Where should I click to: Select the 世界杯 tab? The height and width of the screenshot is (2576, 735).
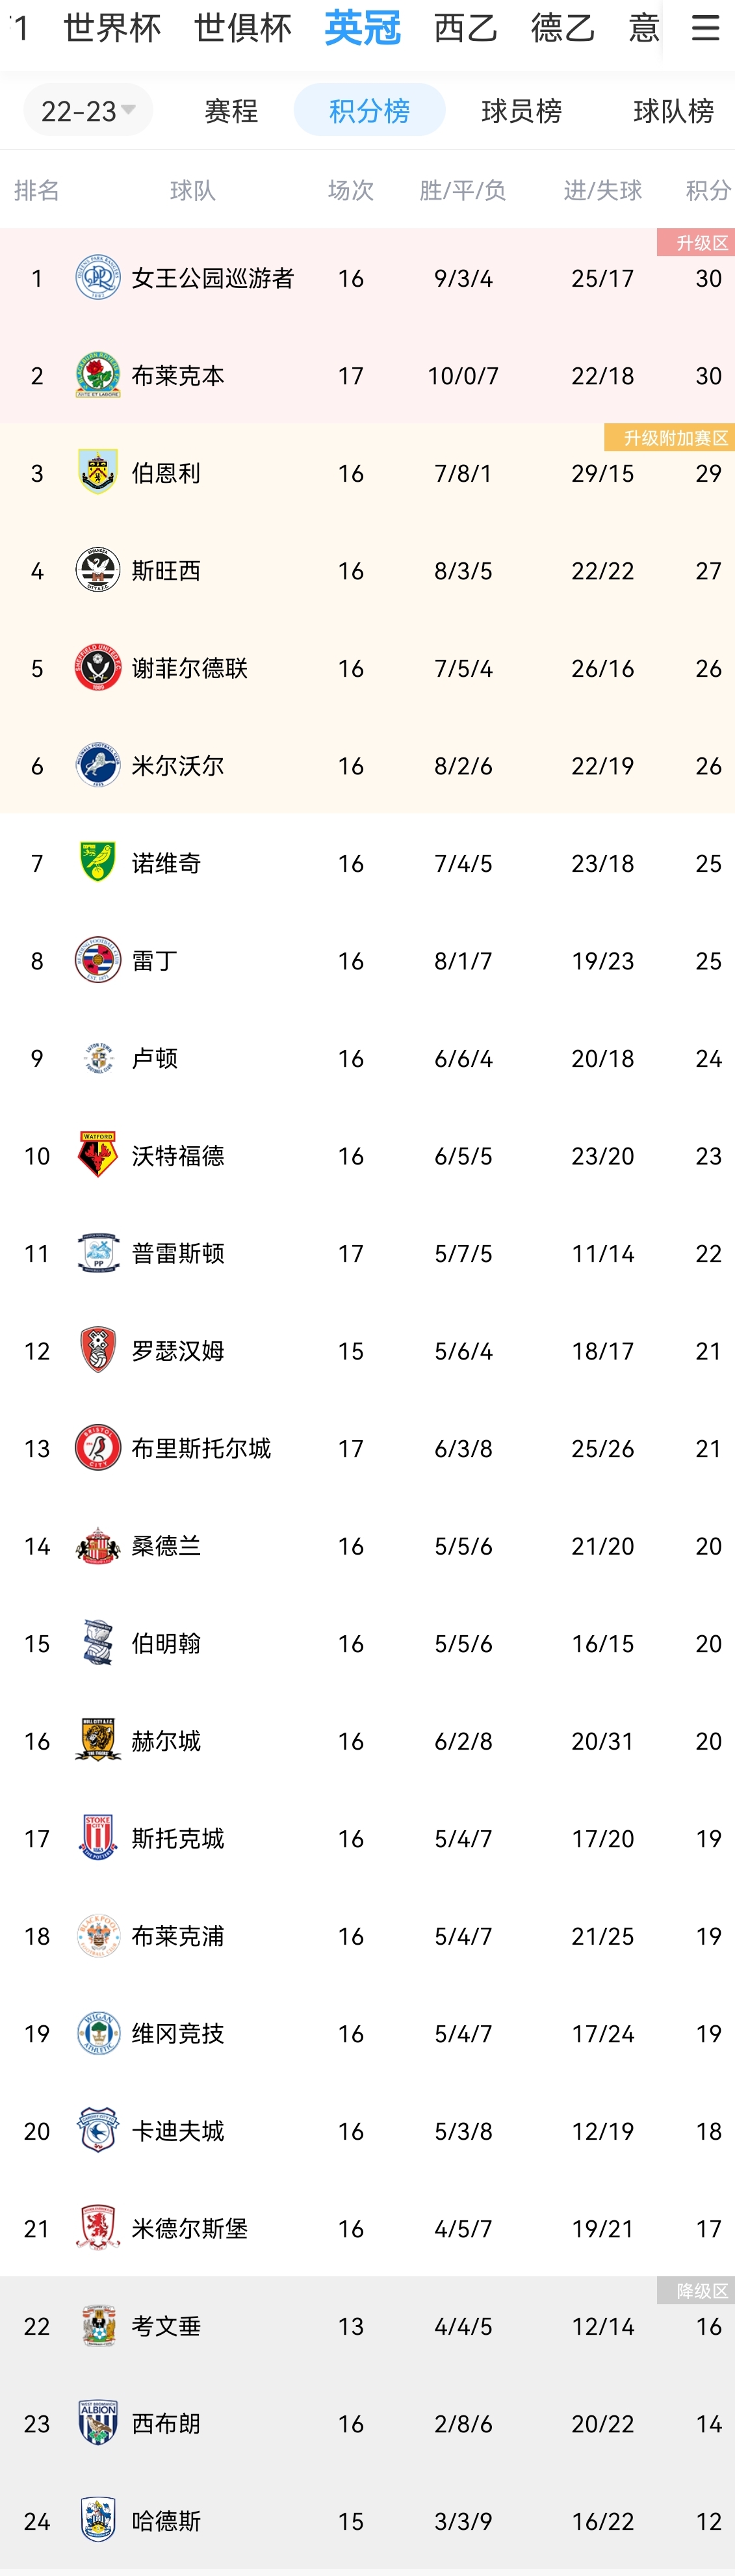click(x=112, y=28)
